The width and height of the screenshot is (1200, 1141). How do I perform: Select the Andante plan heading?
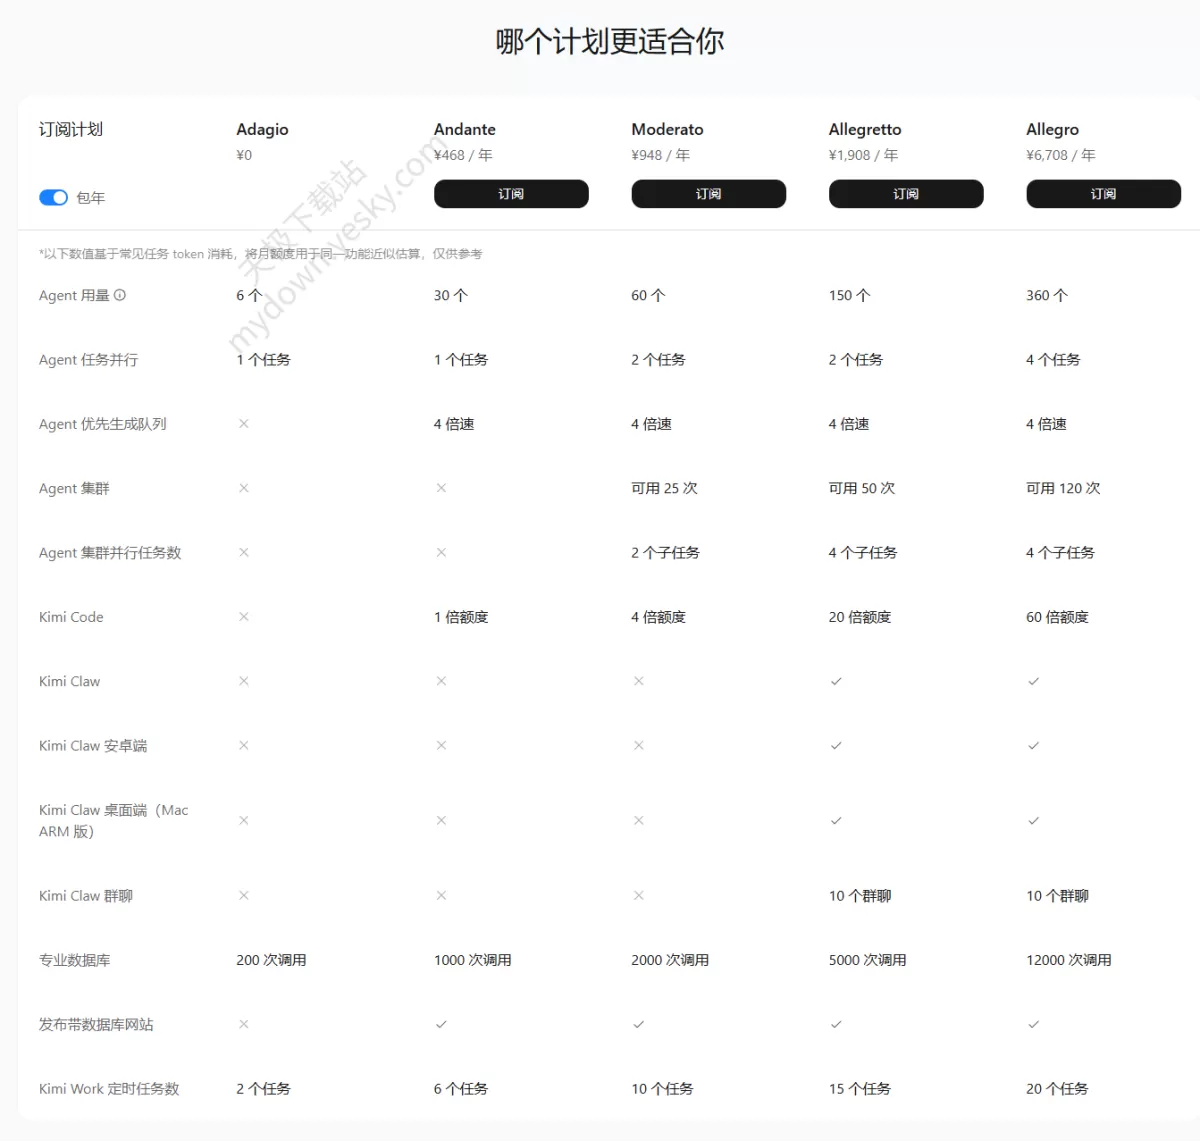465,130
